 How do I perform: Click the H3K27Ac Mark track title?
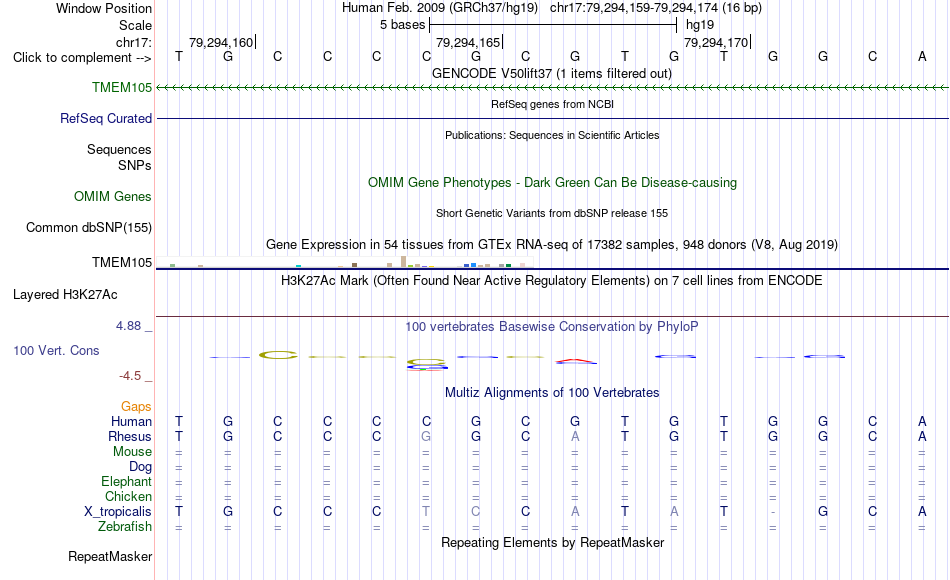coord(552,281)
